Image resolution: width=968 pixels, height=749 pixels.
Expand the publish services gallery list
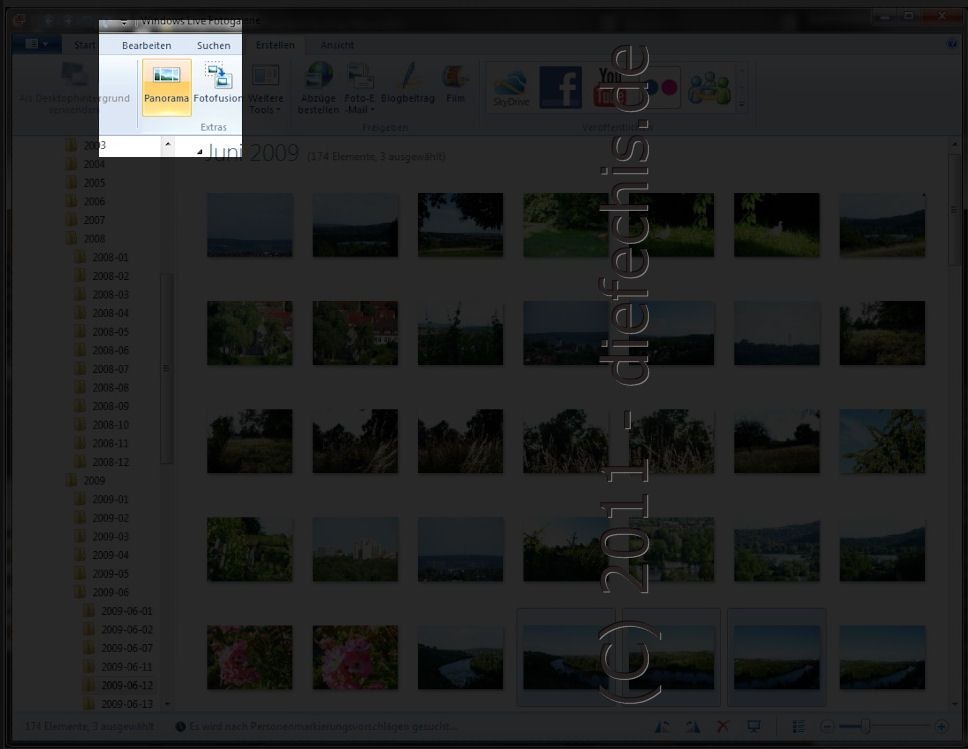742,104
